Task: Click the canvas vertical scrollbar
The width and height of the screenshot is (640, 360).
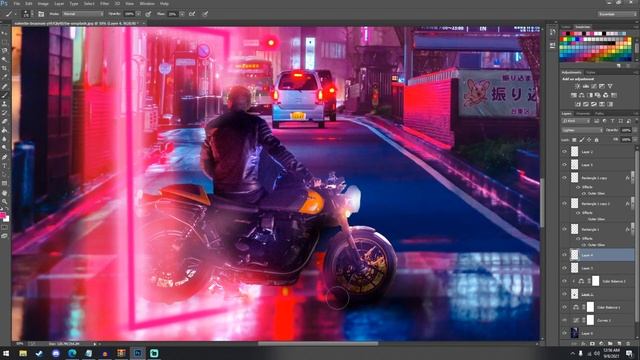Action: click(x=542, y=202)
